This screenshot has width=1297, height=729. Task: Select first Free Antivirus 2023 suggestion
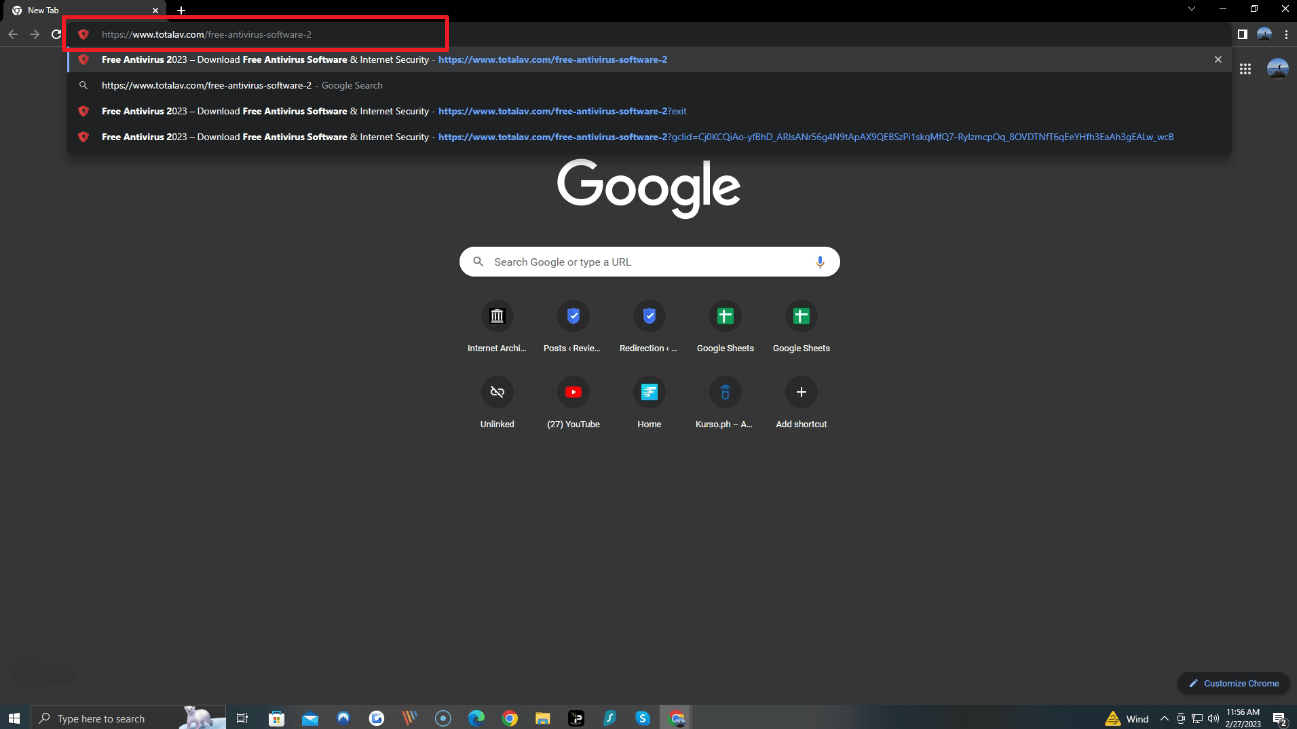click(x=649, y=60)
